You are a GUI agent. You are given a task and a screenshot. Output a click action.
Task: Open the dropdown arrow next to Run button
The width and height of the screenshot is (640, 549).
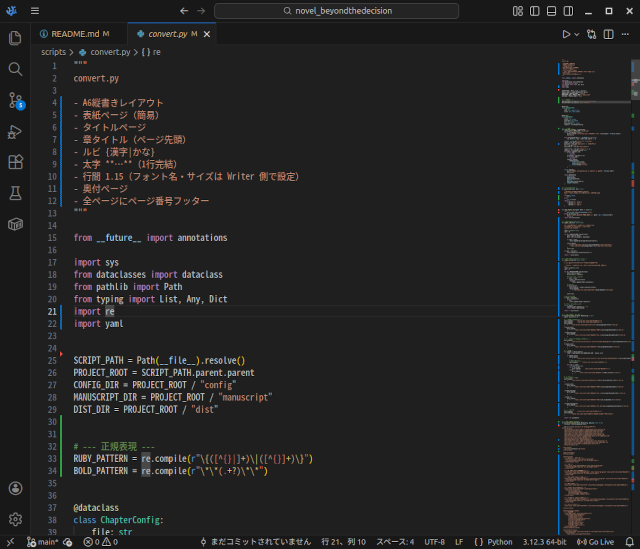point(577,34)
